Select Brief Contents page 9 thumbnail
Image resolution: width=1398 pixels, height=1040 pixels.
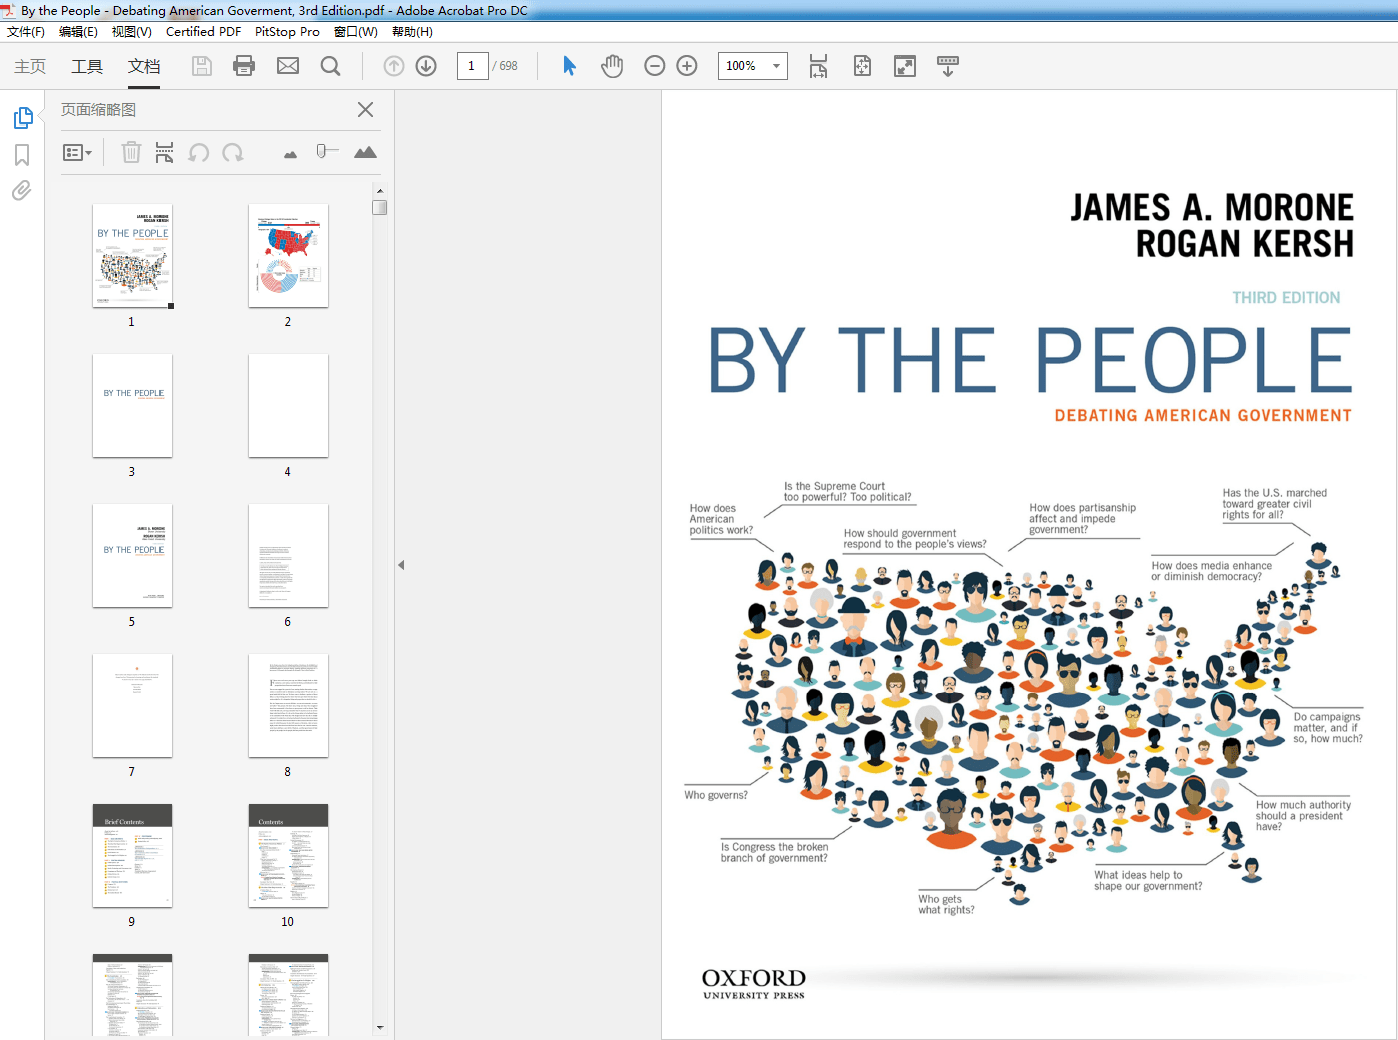click(x=132, y=856)
